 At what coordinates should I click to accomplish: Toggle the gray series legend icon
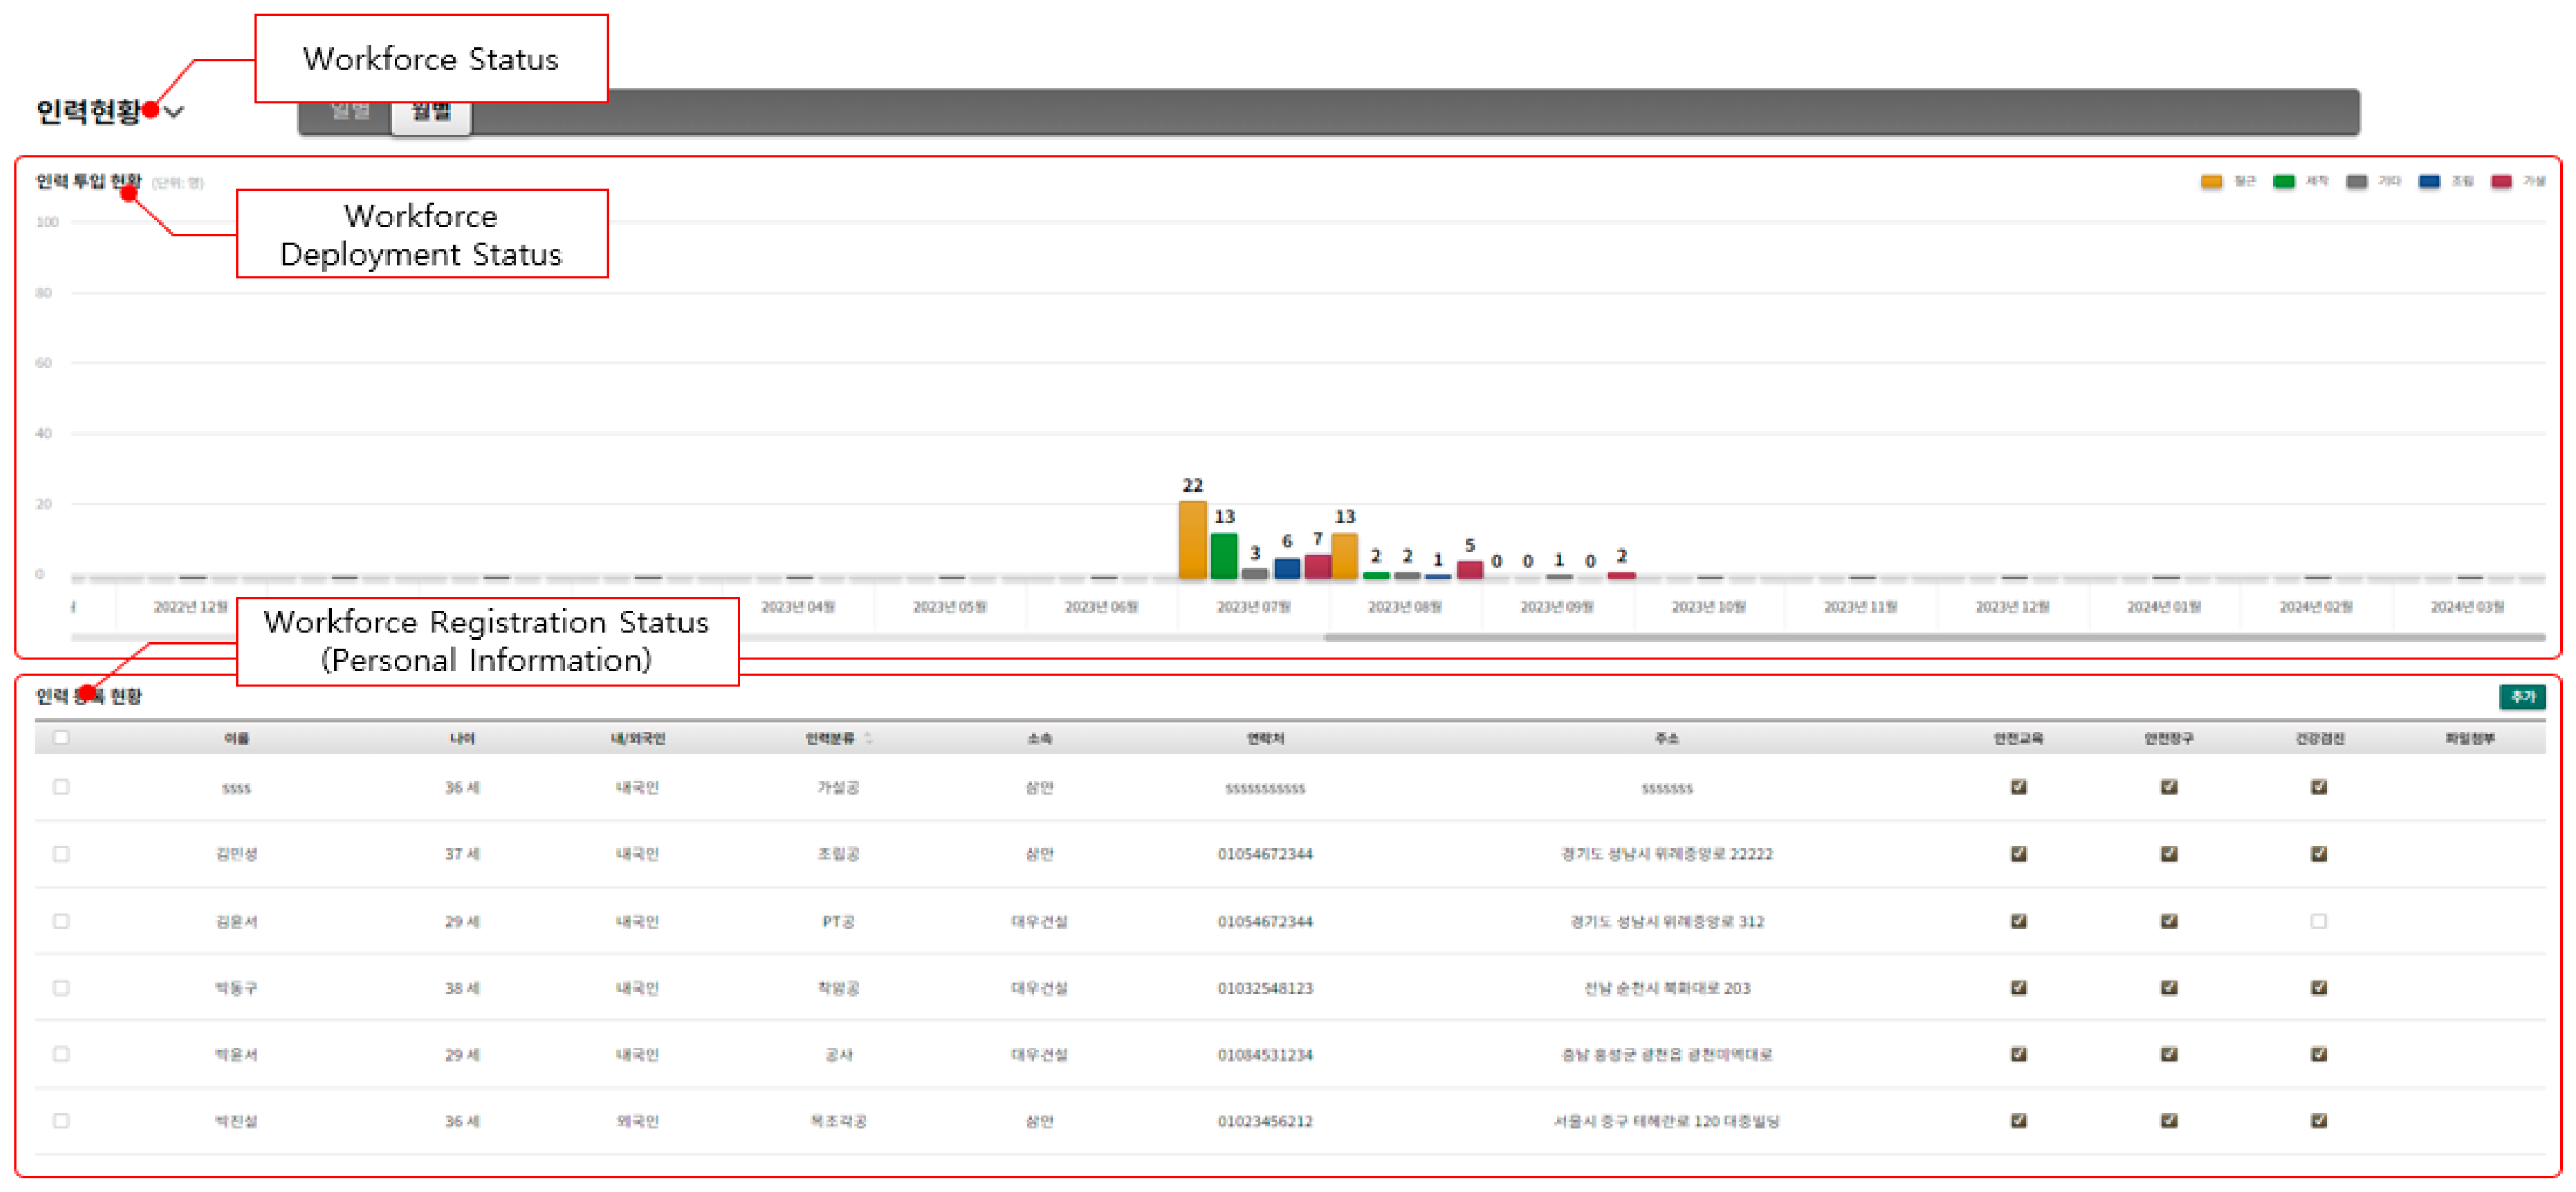pyautogui.click(x=2357, y=181)
